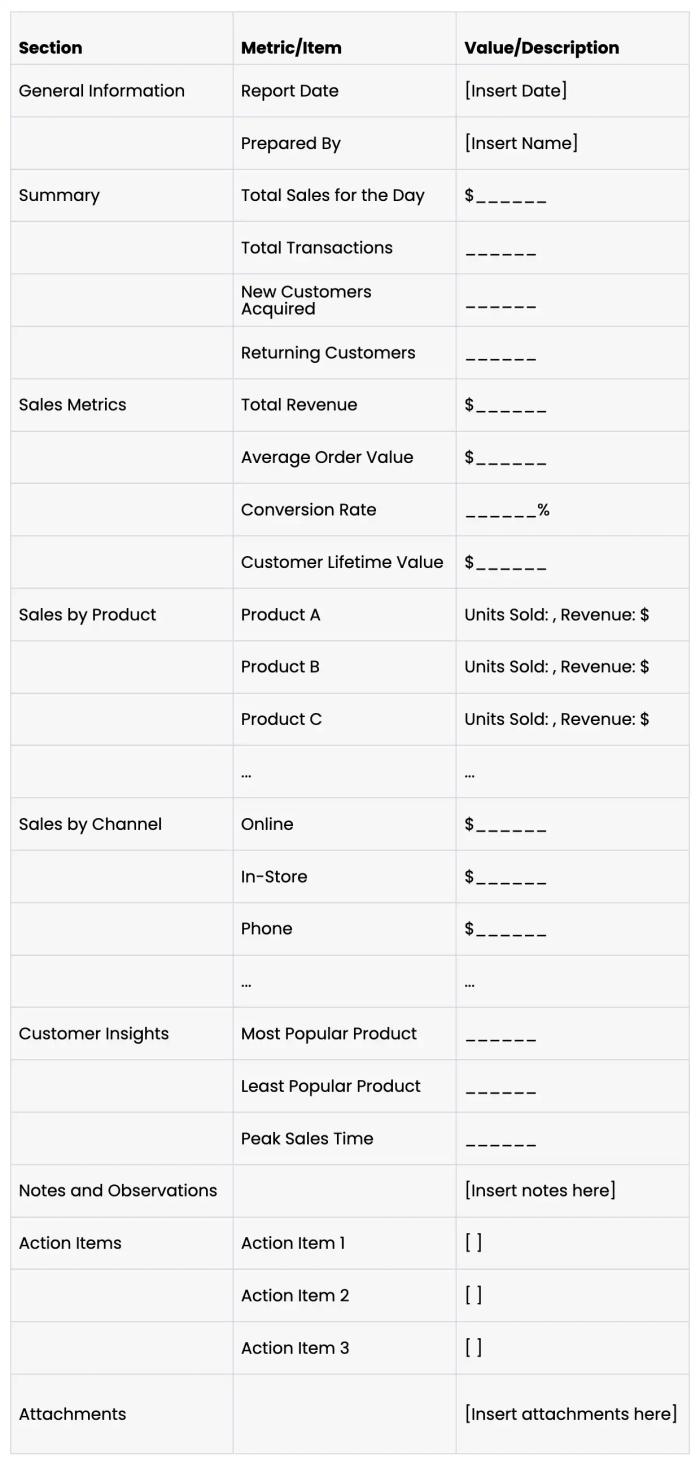Click the Action Item 3 checkbox brackets
Viewport: 700px width, 1469px height.
473,1347
